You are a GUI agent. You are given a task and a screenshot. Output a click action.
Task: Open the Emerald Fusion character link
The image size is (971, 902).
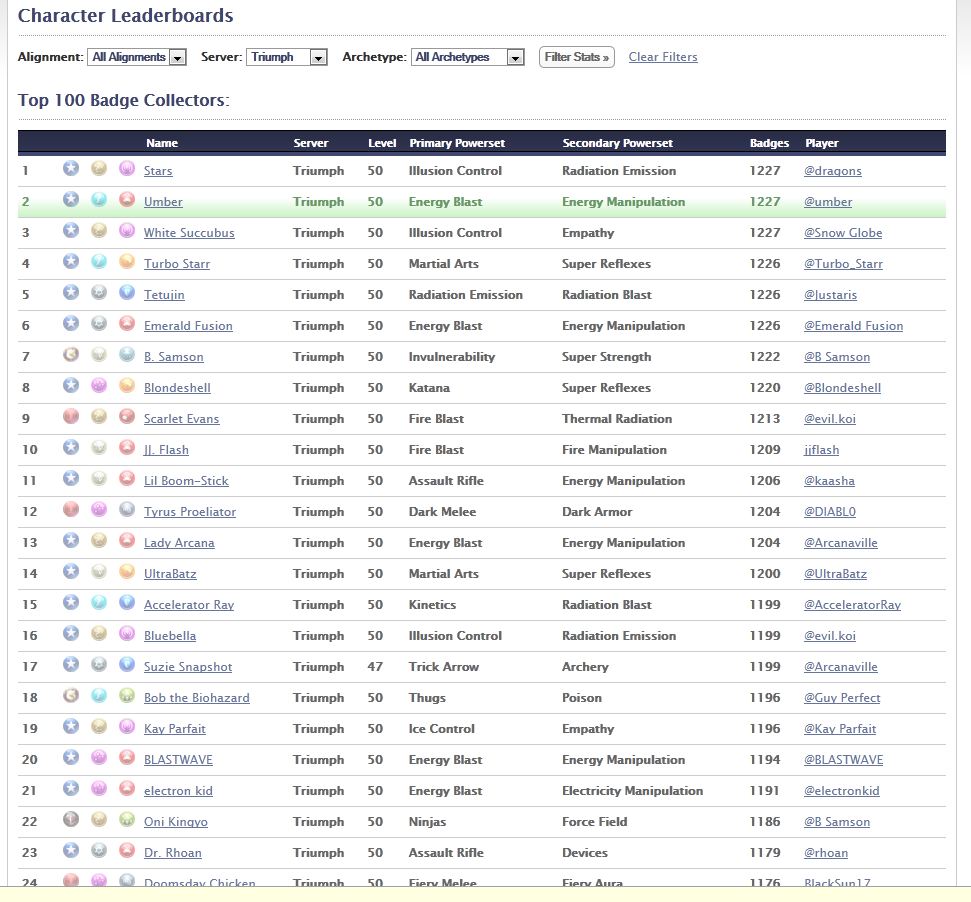click(x=188, y=326)
